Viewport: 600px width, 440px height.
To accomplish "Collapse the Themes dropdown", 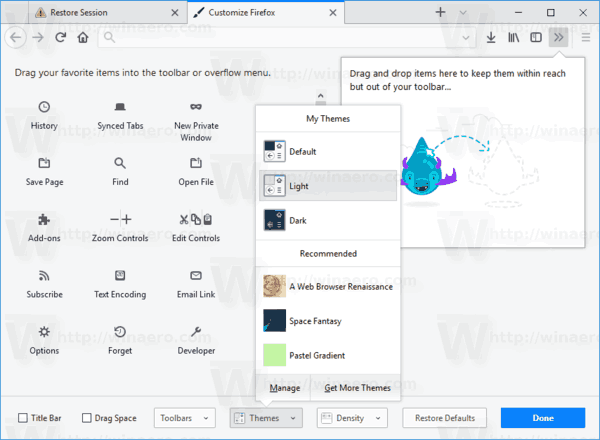I will tap(265, 418).
